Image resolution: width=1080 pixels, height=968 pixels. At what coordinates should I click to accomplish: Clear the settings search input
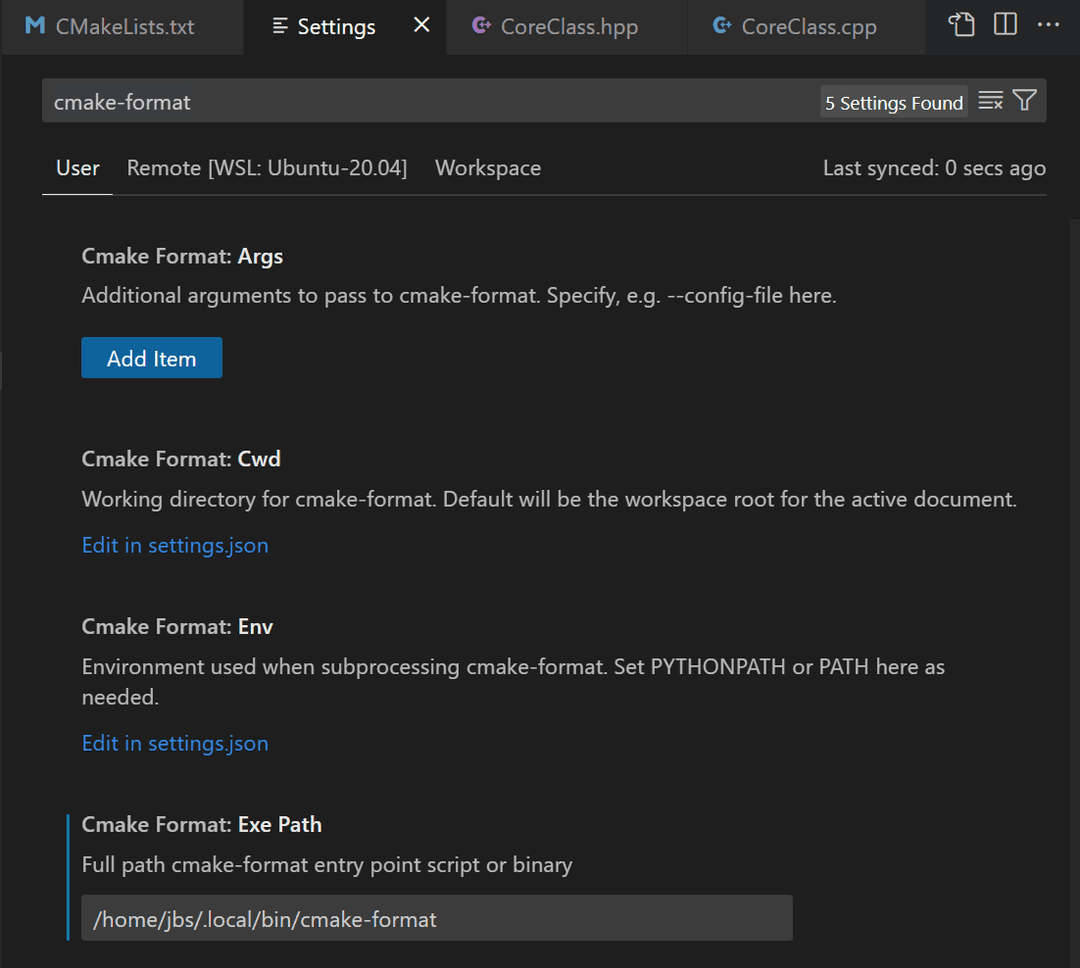tap(990, 101)
